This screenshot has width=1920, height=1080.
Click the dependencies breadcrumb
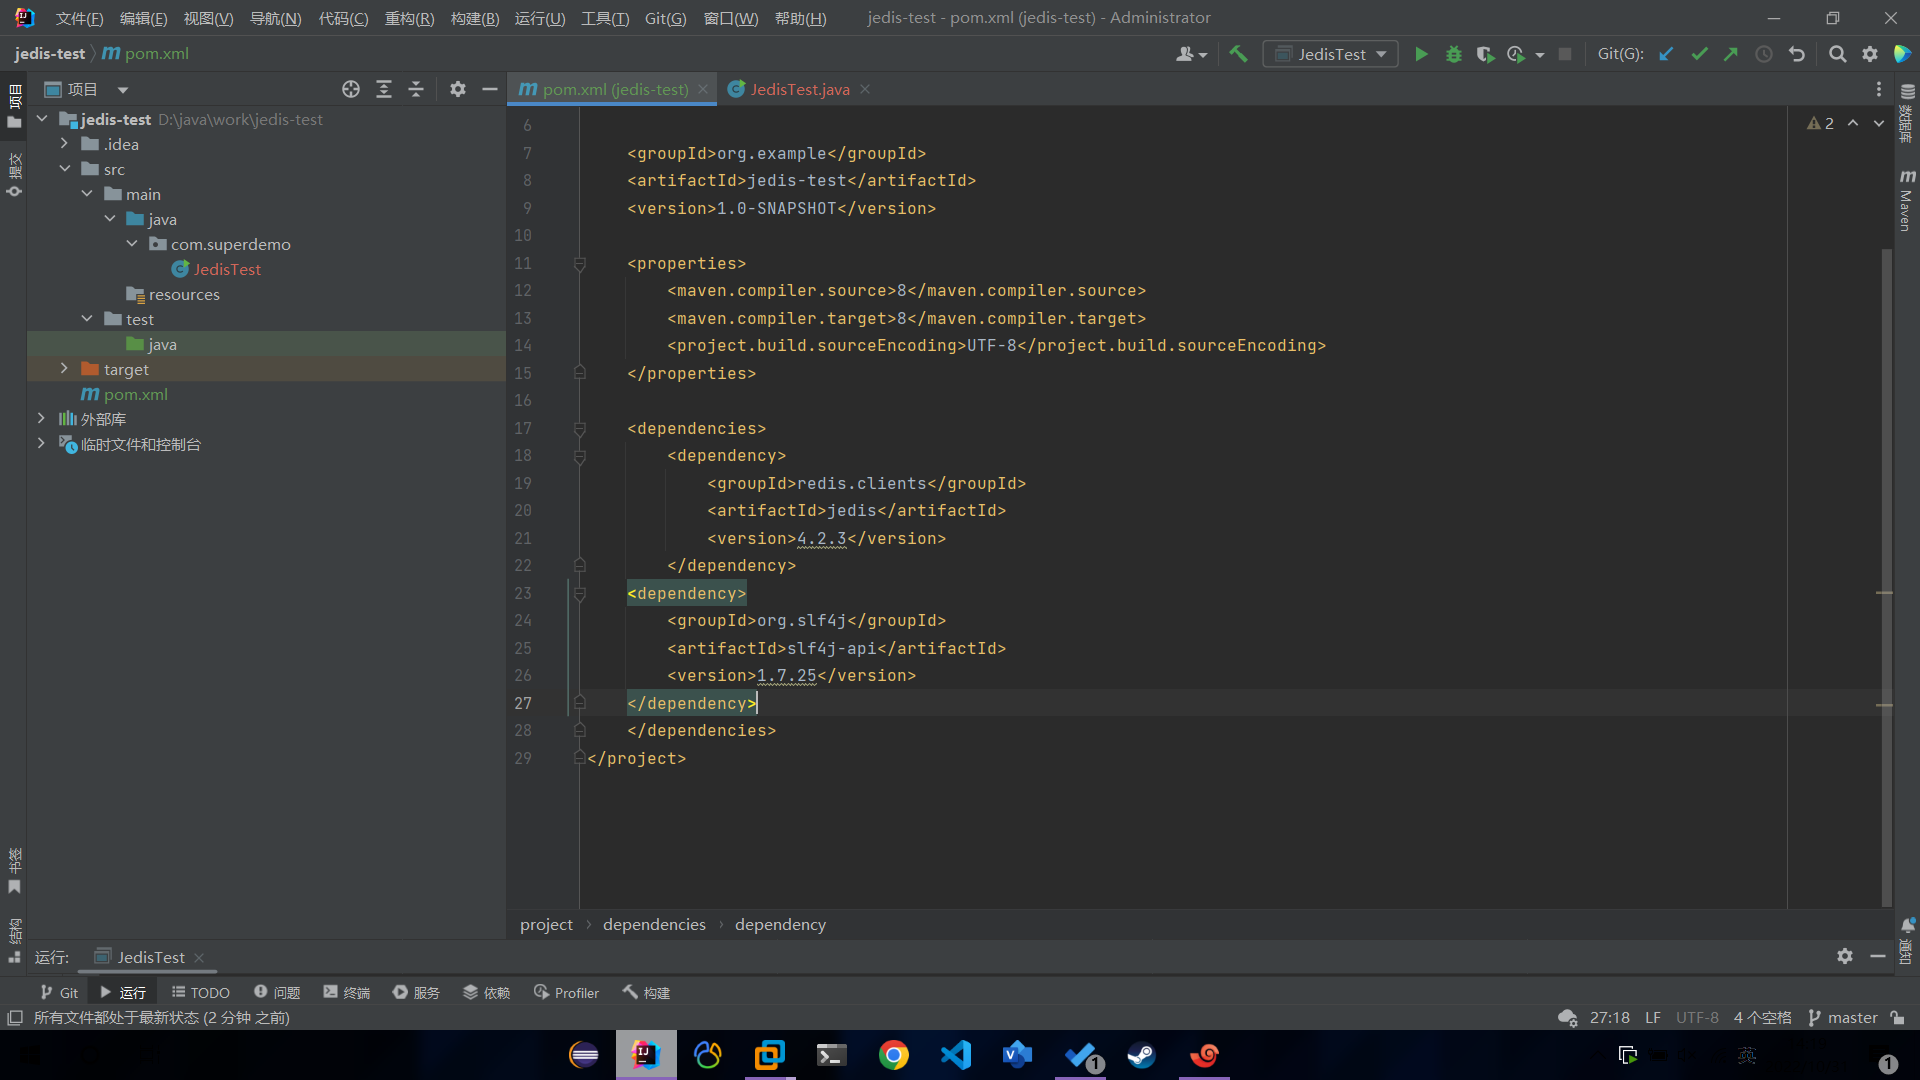pos(654,924)
